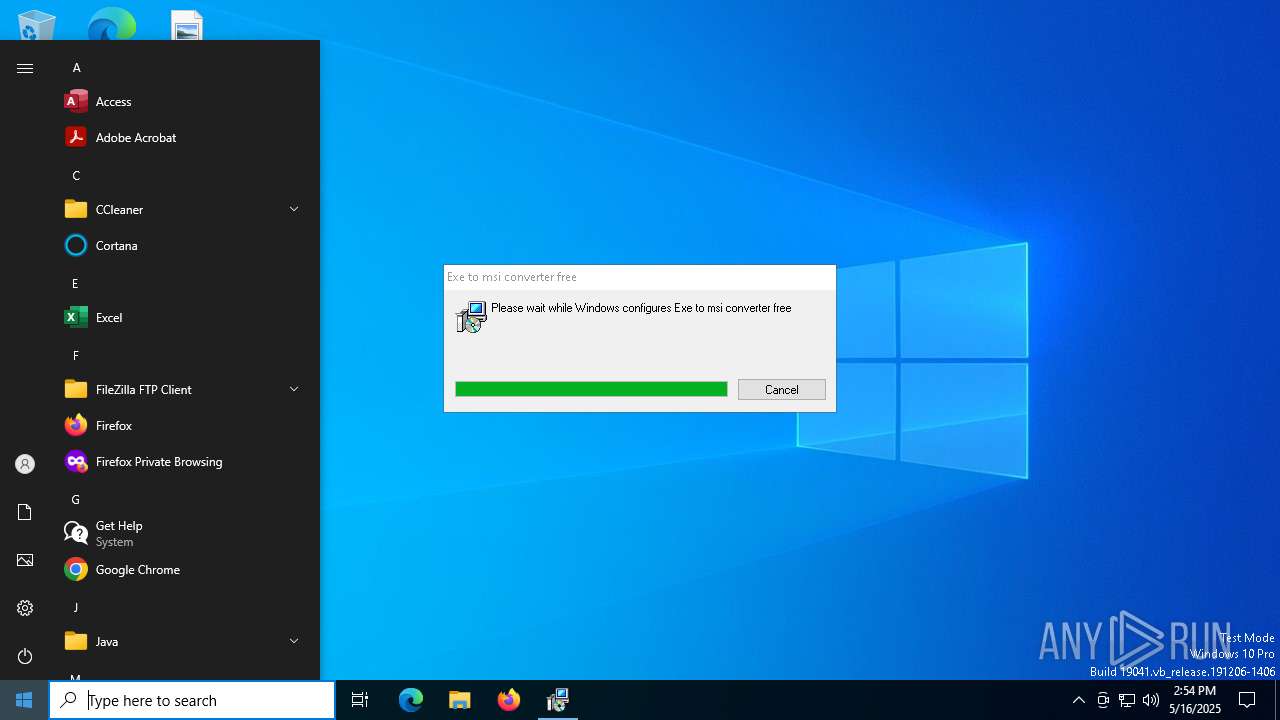Click the Power button in Start
The width and height of the screenshot is (1280, 720).
pyautogui.click(x=25, y=656)
